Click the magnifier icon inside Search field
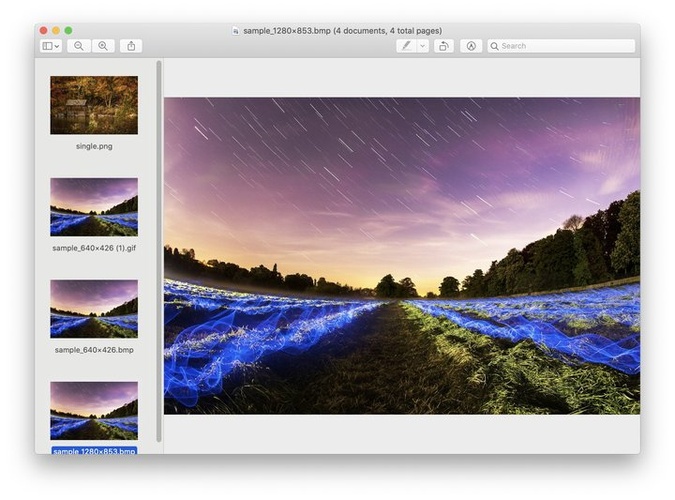The image size is (675, 500). [495, 46]
